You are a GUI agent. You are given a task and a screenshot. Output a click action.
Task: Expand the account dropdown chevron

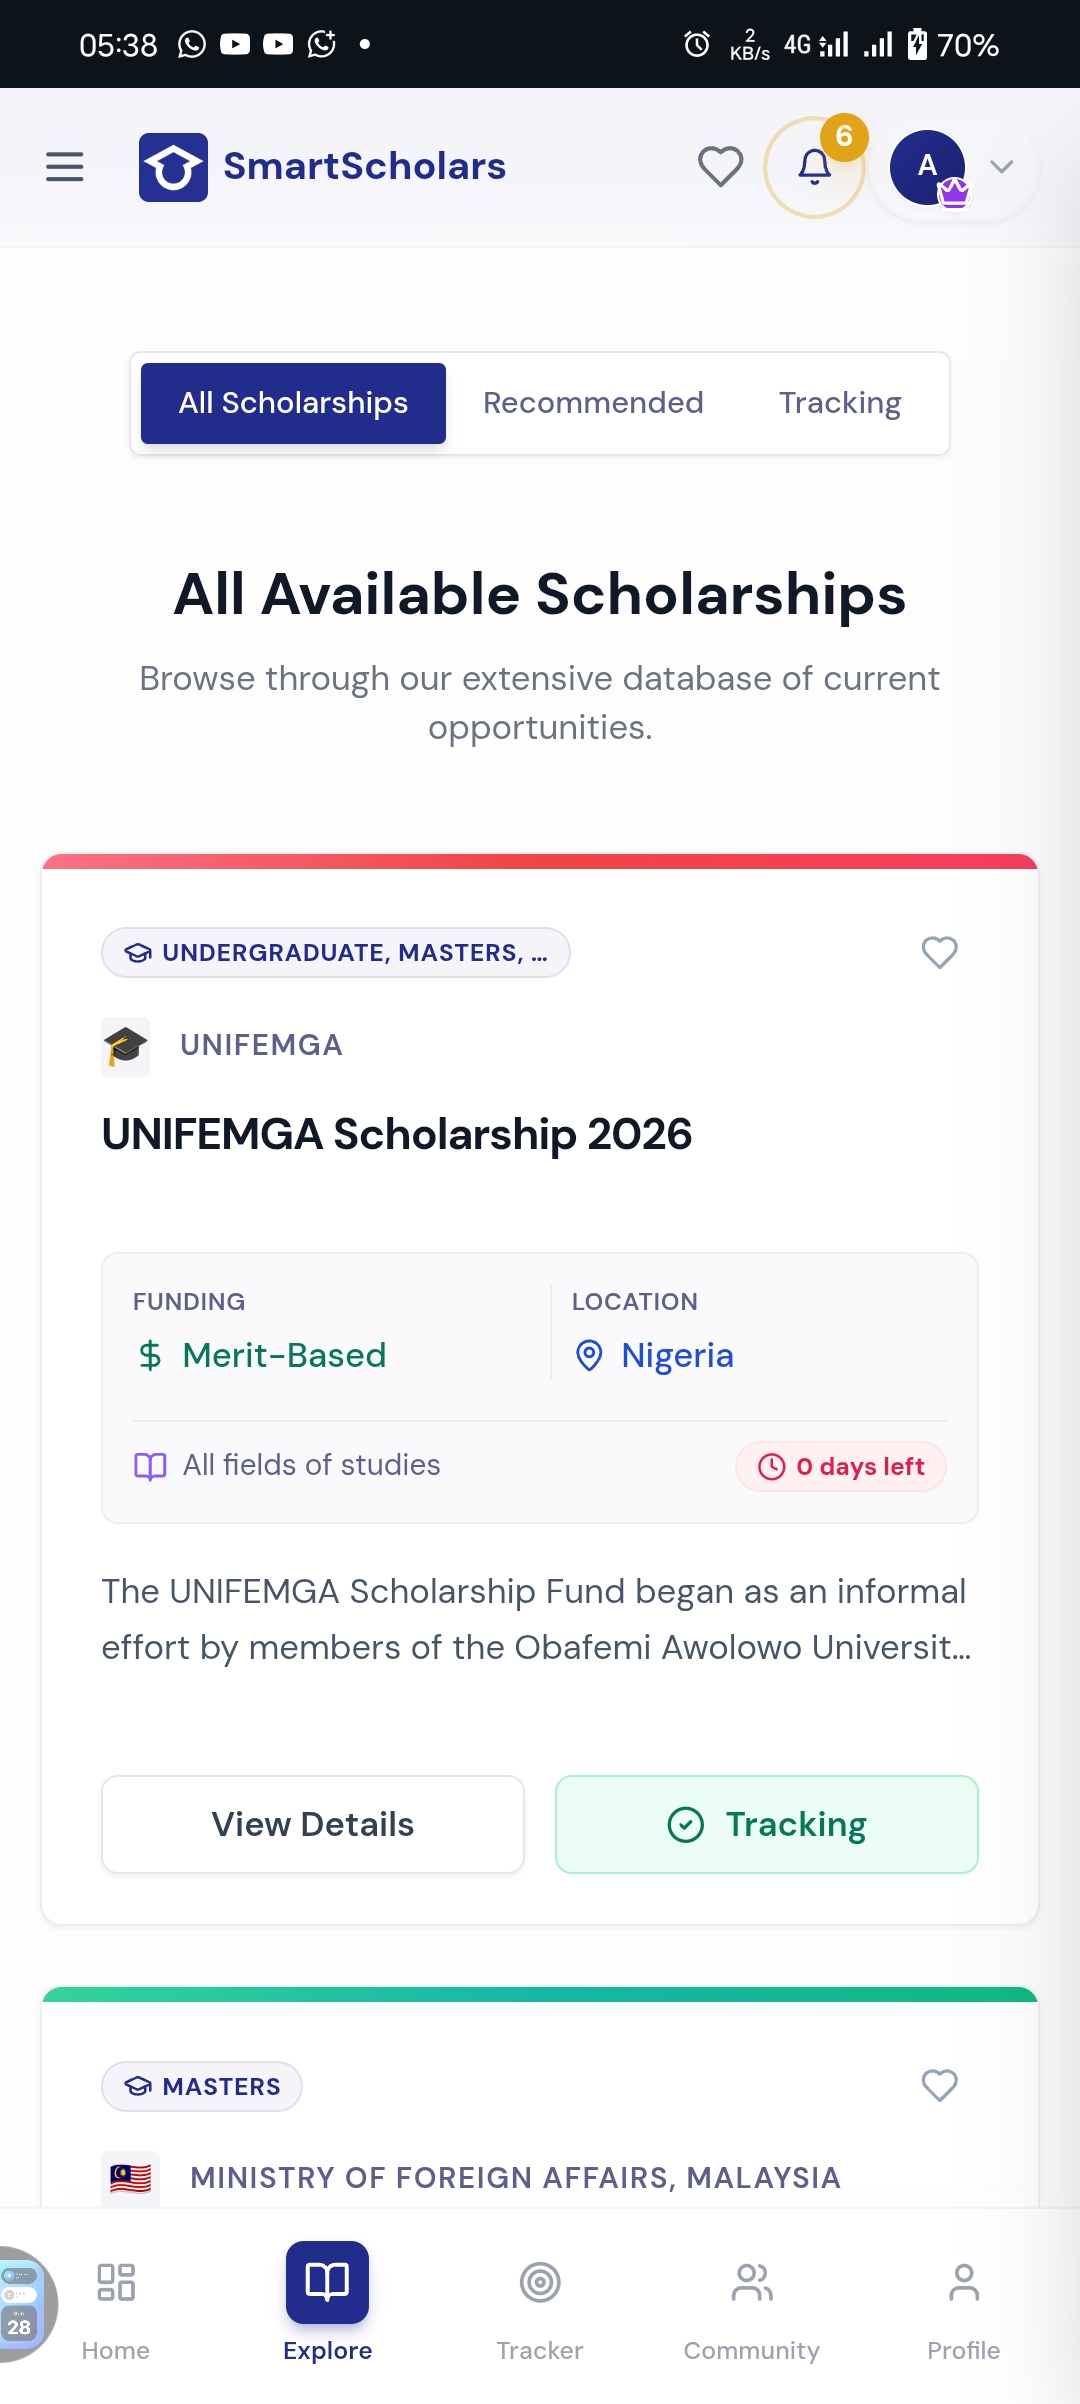(x=1001, y=167)
